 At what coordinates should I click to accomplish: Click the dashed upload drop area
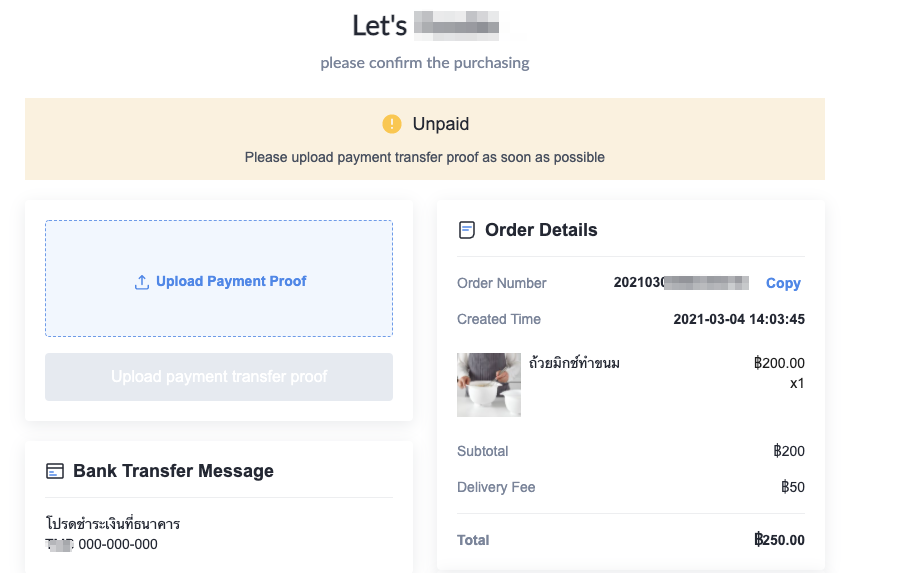219,278
